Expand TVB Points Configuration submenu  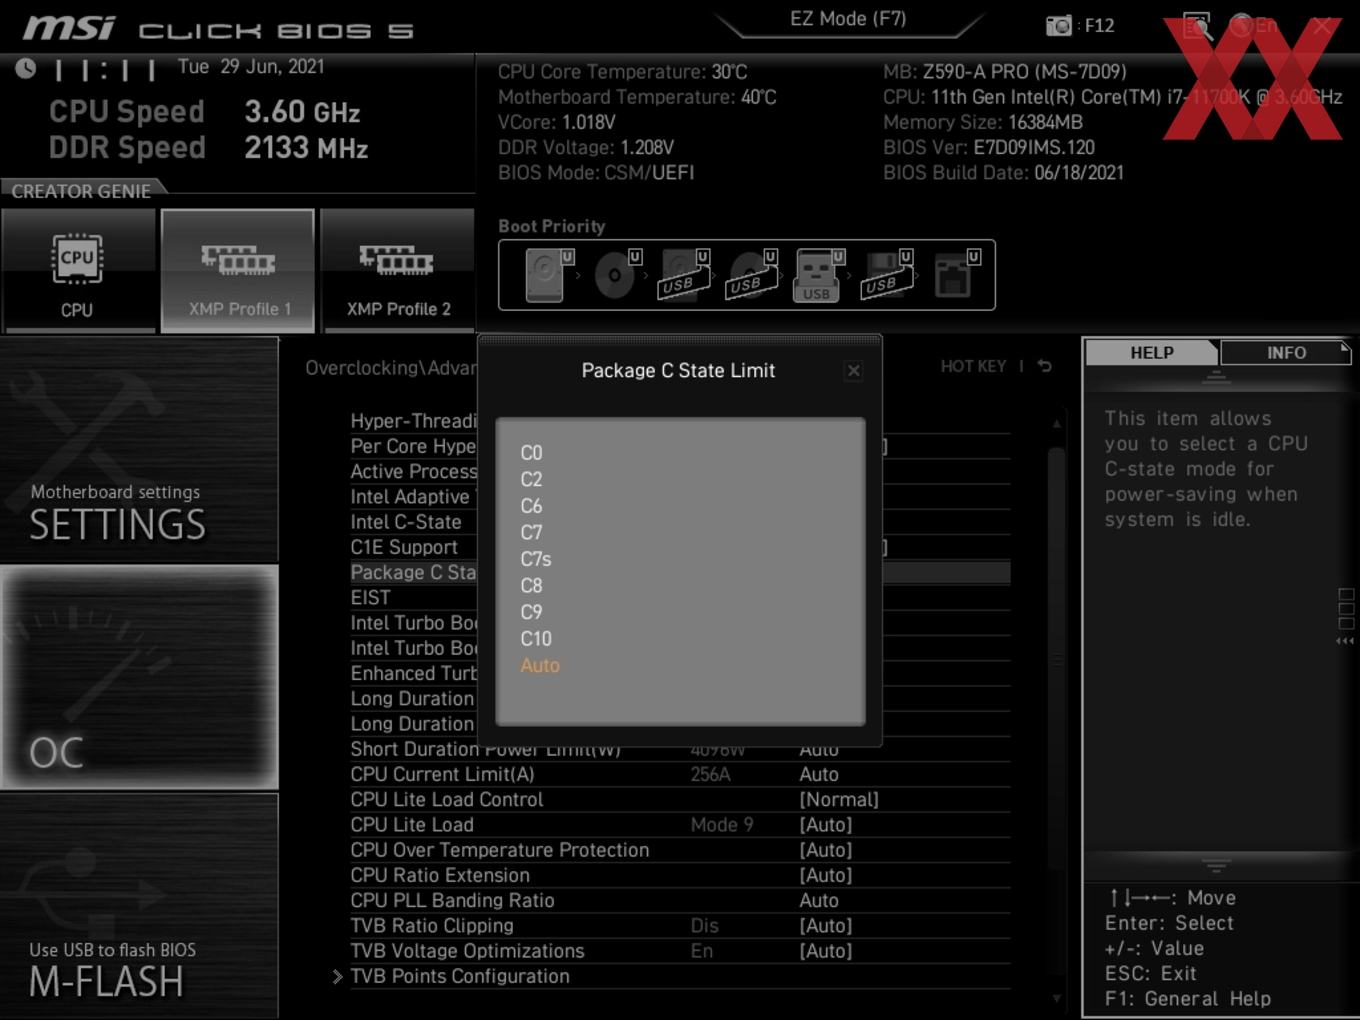[x=460, y=976]
